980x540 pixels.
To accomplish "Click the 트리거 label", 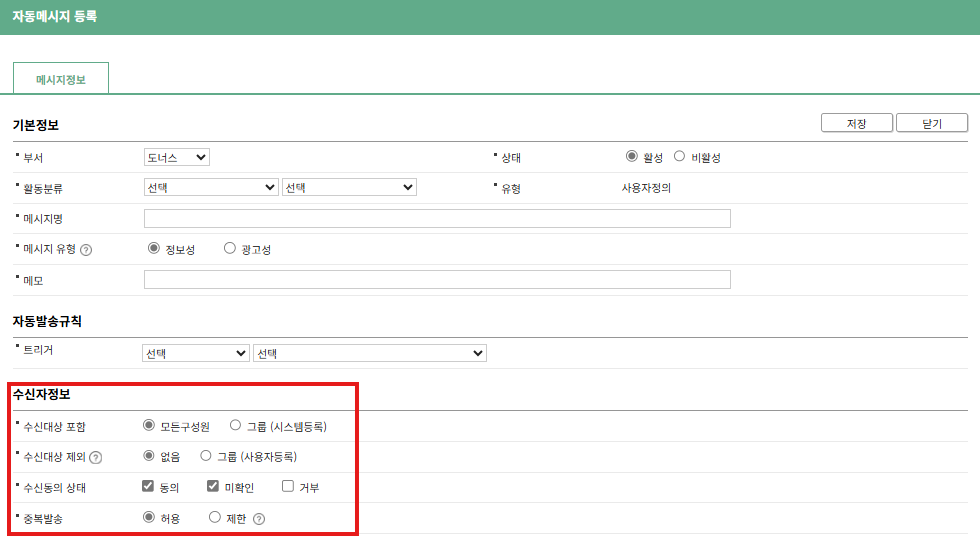I will 38,350.
